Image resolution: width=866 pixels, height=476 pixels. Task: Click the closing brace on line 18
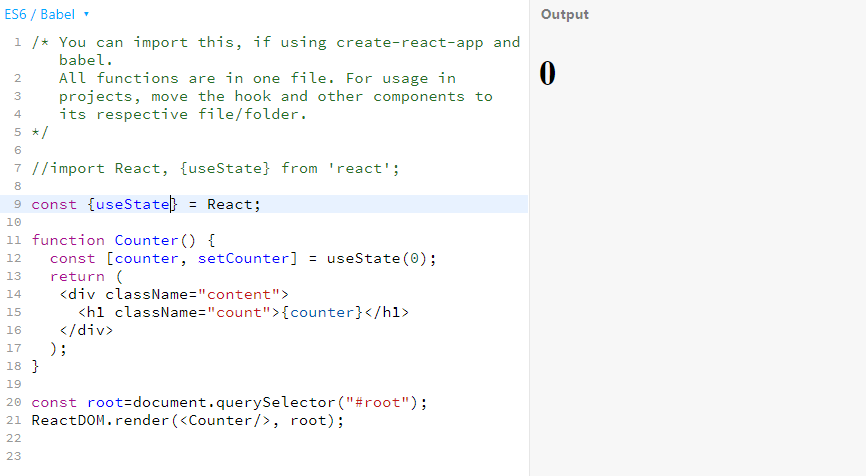click(x=35, y=366)
